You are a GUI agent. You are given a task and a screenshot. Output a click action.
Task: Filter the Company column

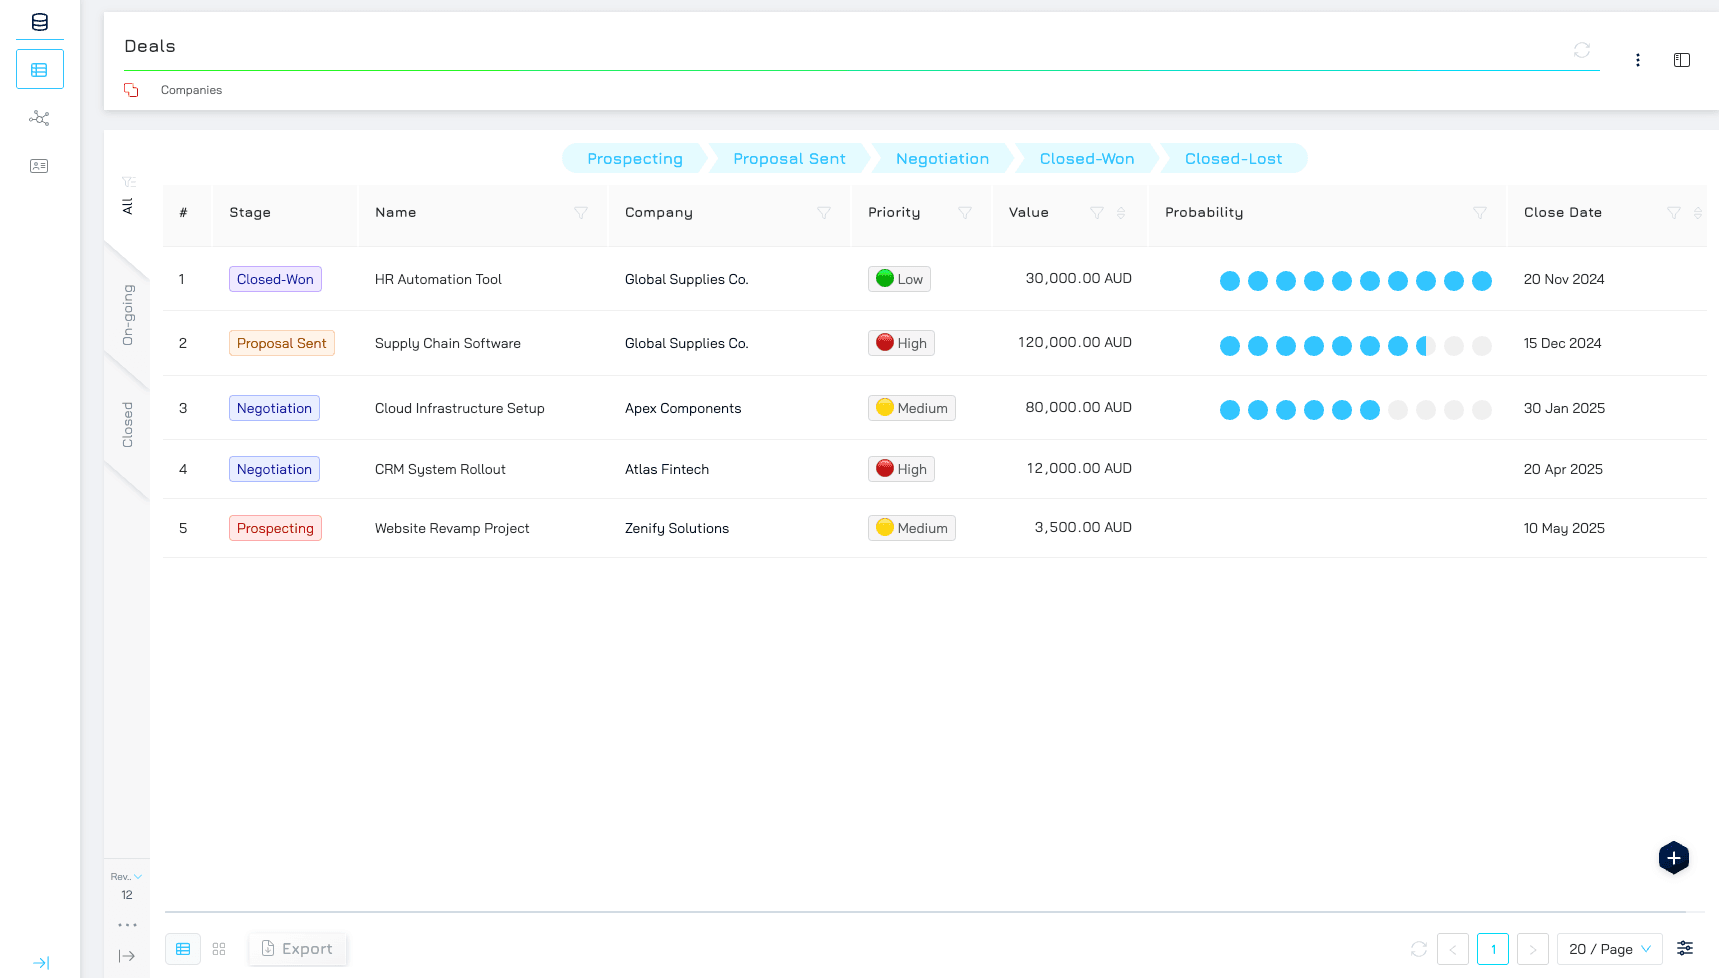pos(824,213)
